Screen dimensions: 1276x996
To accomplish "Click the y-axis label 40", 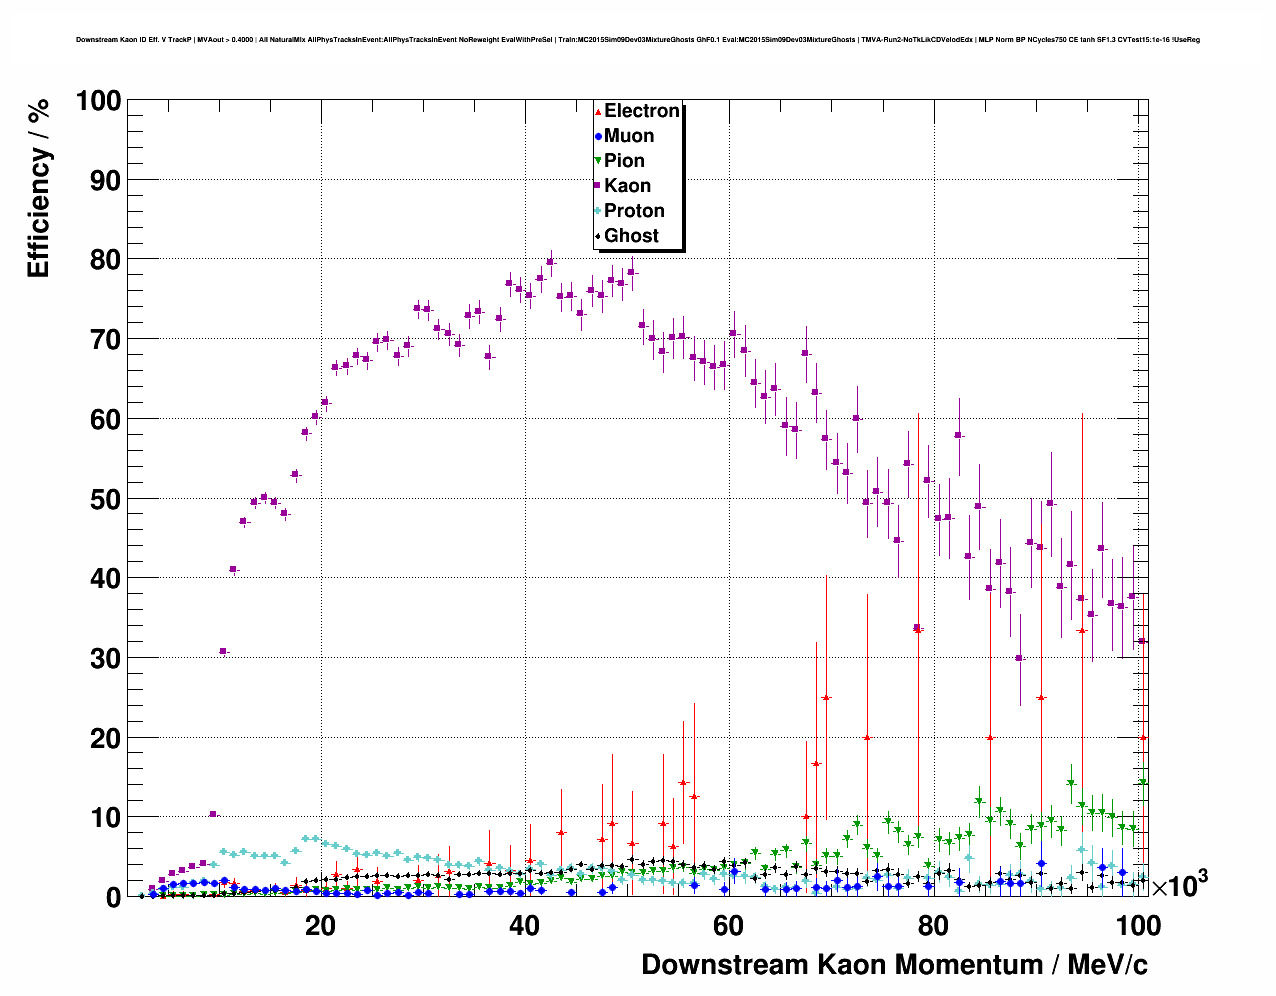I will (106, 579).
